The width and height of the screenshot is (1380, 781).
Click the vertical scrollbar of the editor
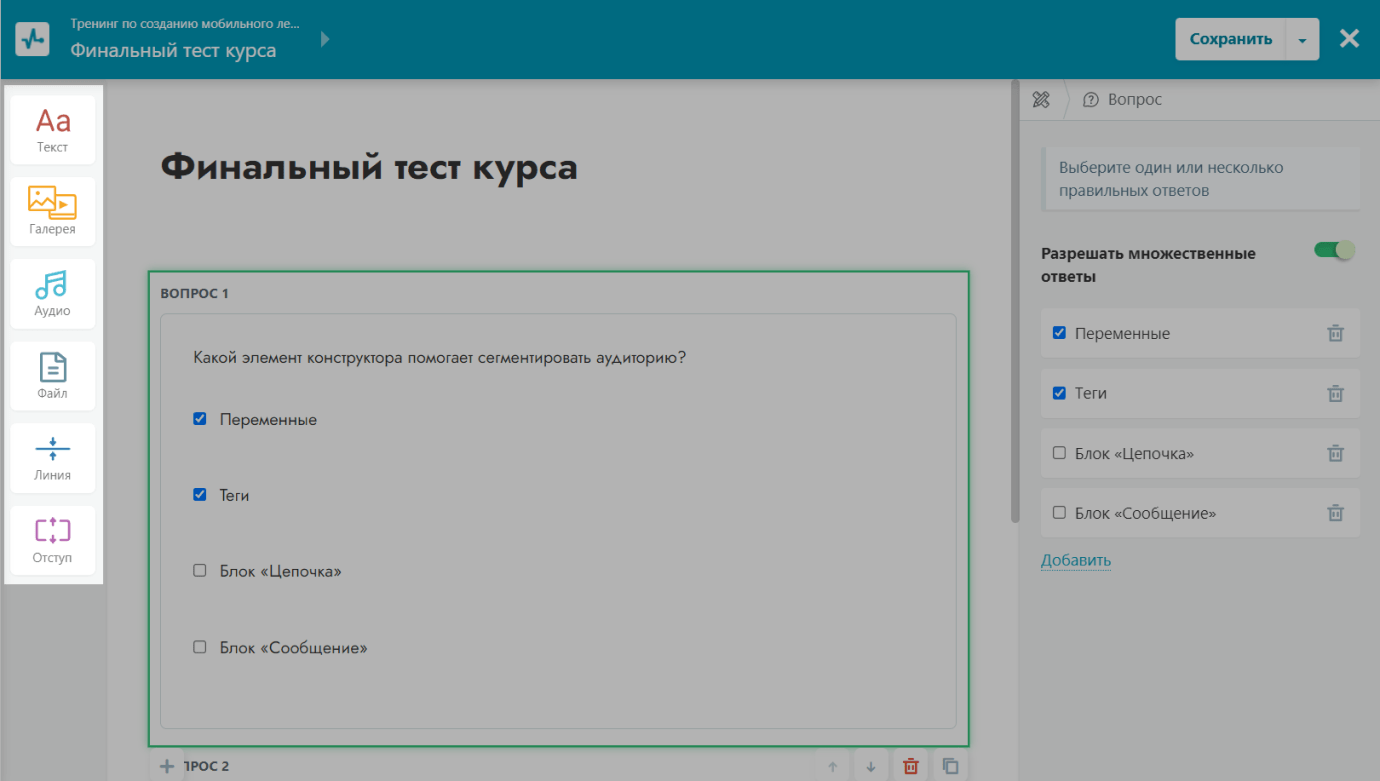(1015, 300)
